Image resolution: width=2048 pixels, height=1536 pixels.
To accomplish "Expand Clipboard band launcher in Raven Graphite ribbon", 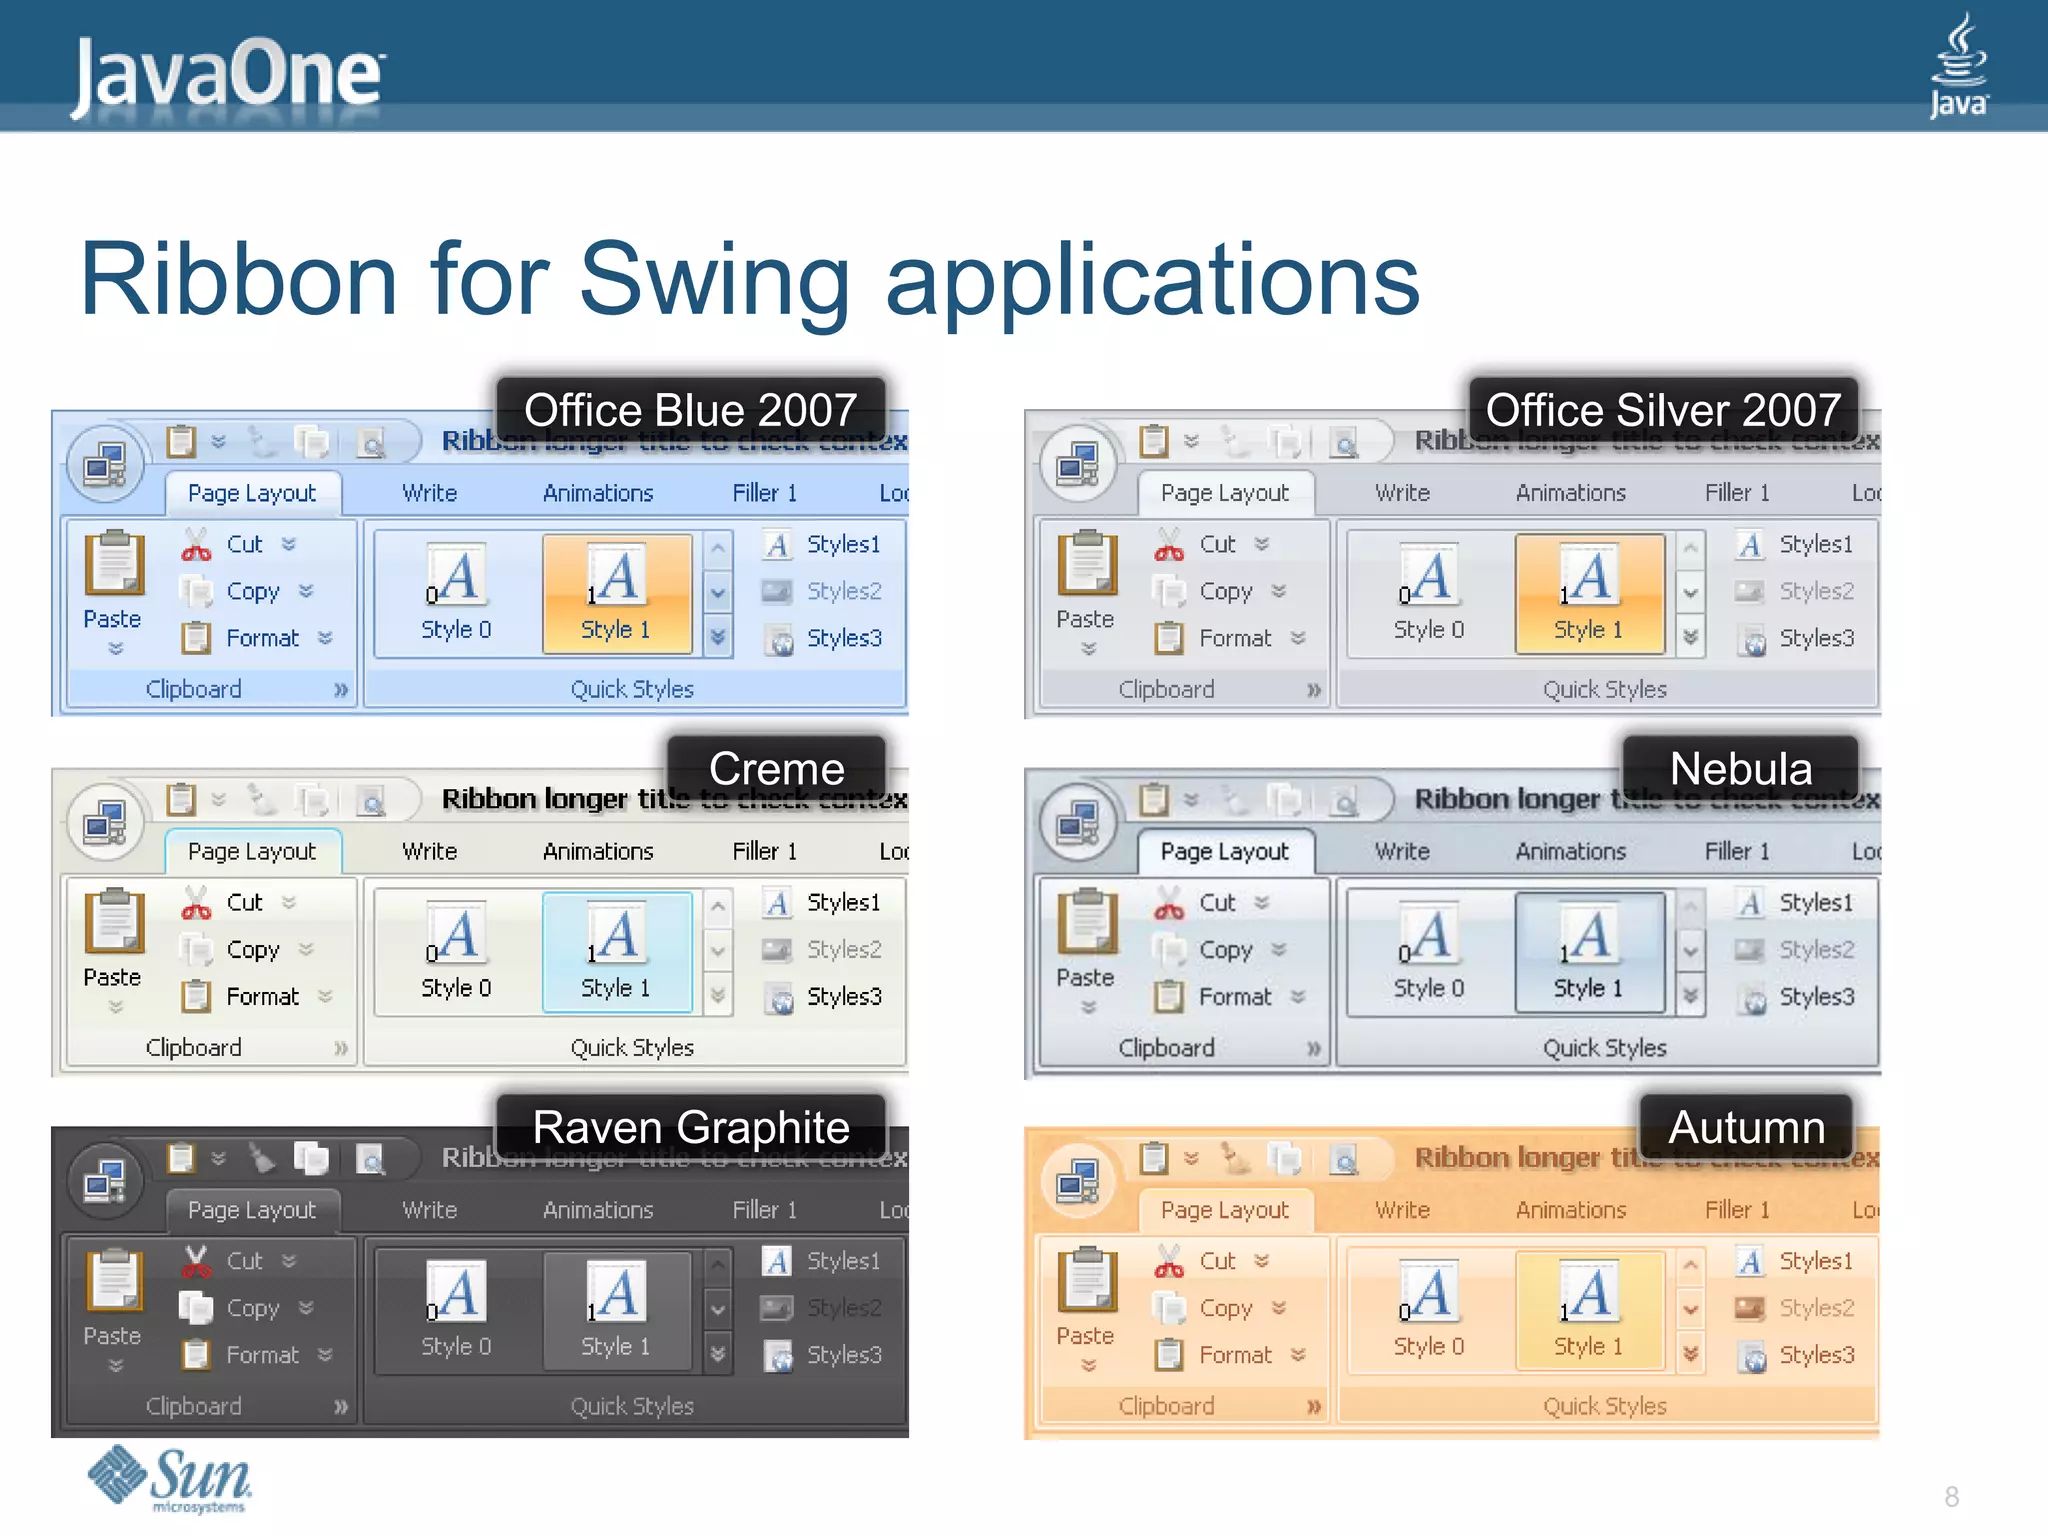I will pos(340,1406).
